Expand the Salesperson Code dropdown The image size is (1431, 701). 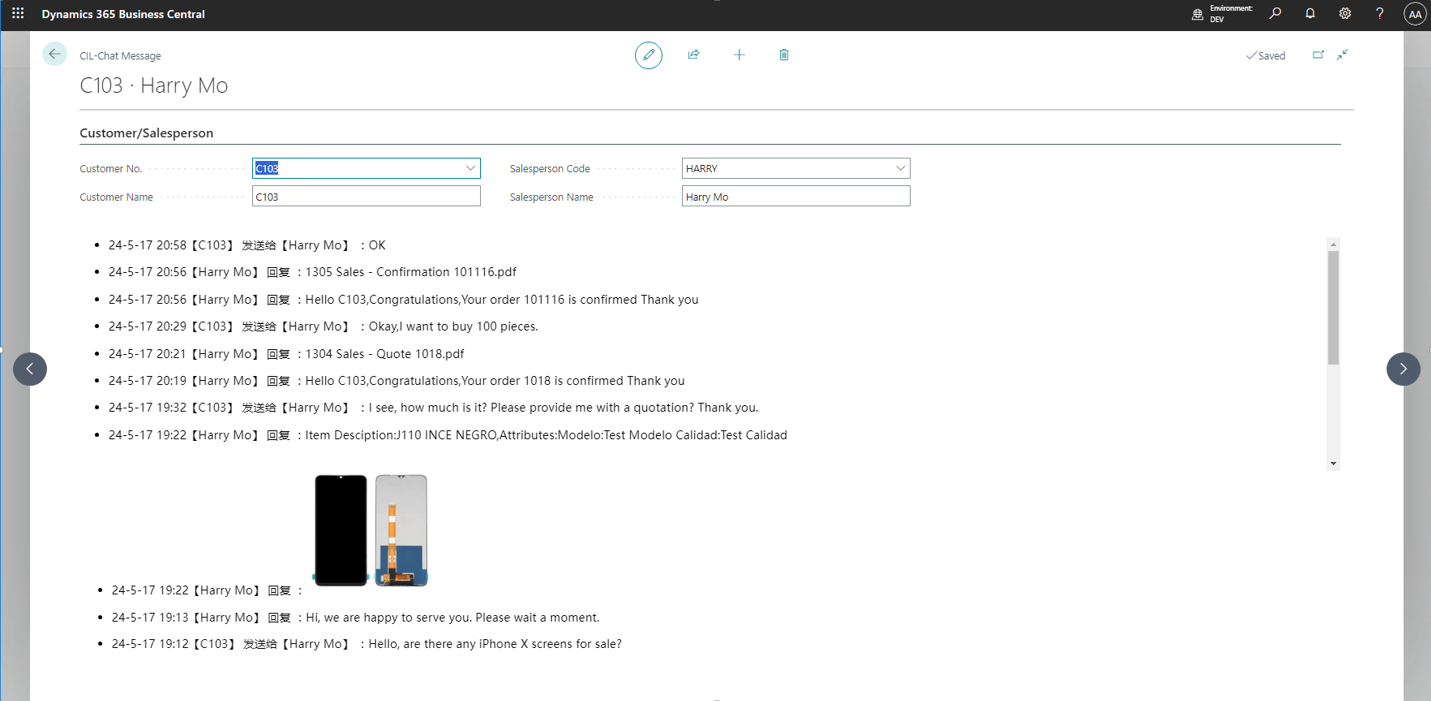900,168
